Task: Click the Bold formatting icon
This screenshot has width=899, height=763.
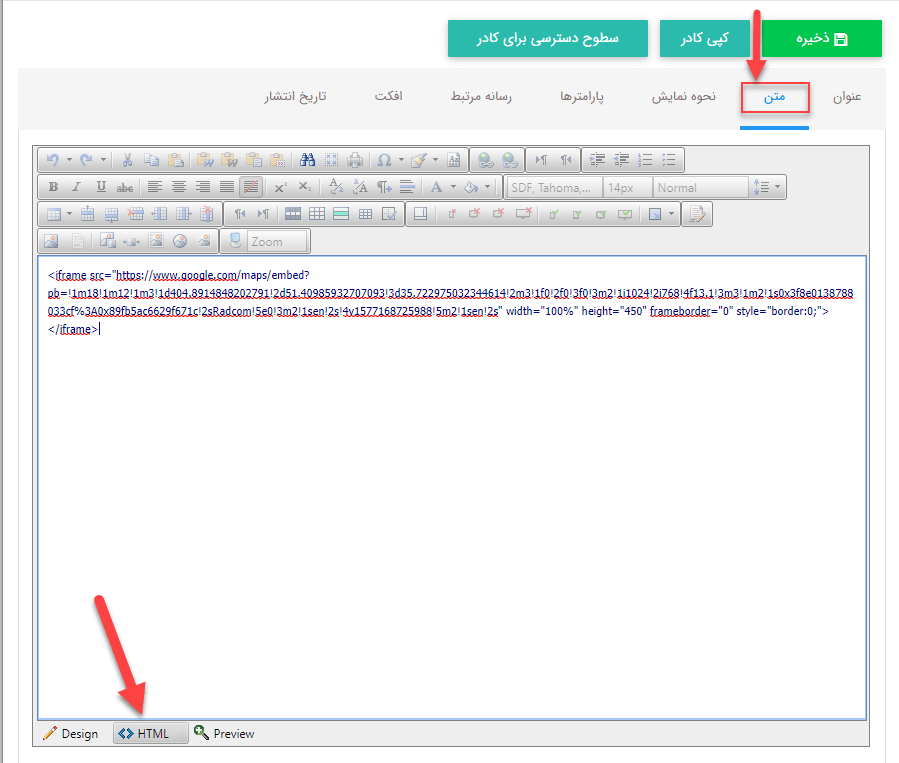Action: coord(53,187)
